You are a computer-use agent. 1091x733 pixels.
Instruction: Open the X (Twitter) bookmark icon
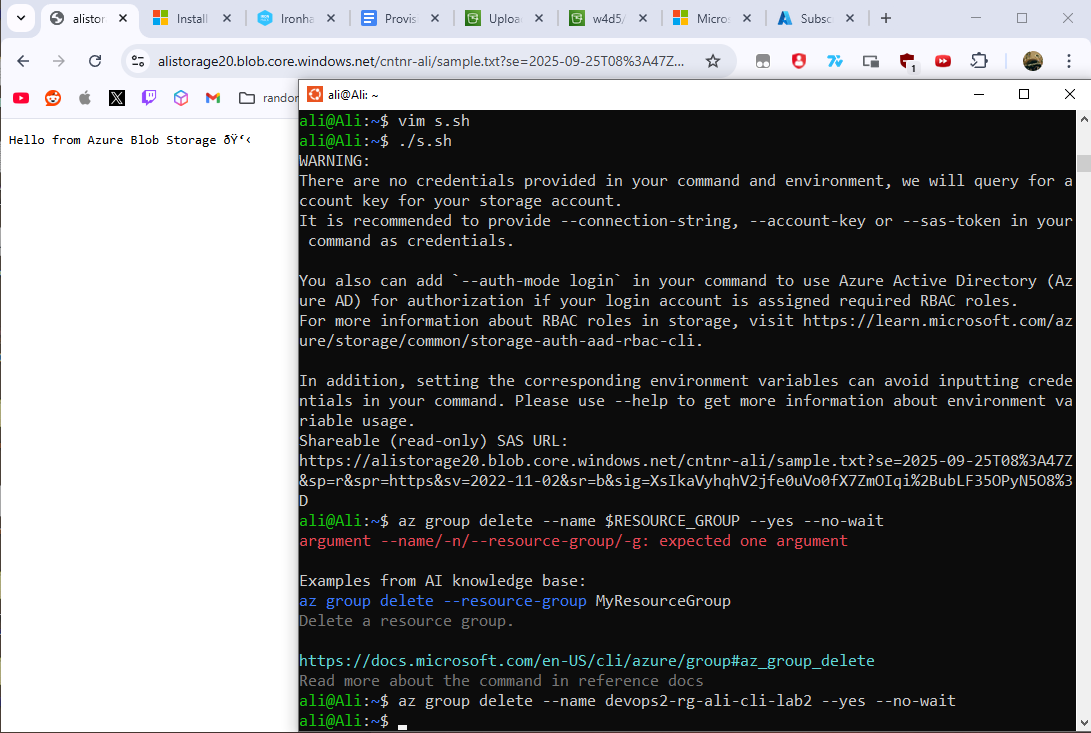[116, 97]
